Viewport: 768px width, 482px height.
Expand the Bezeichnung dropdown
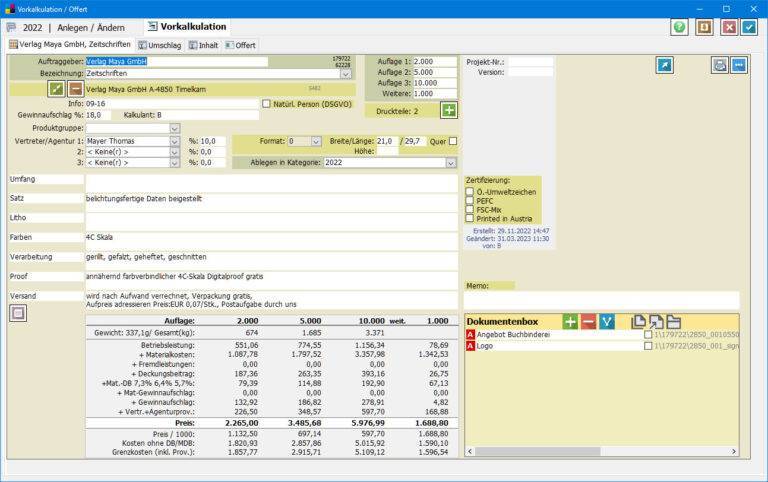pos(346,73)
